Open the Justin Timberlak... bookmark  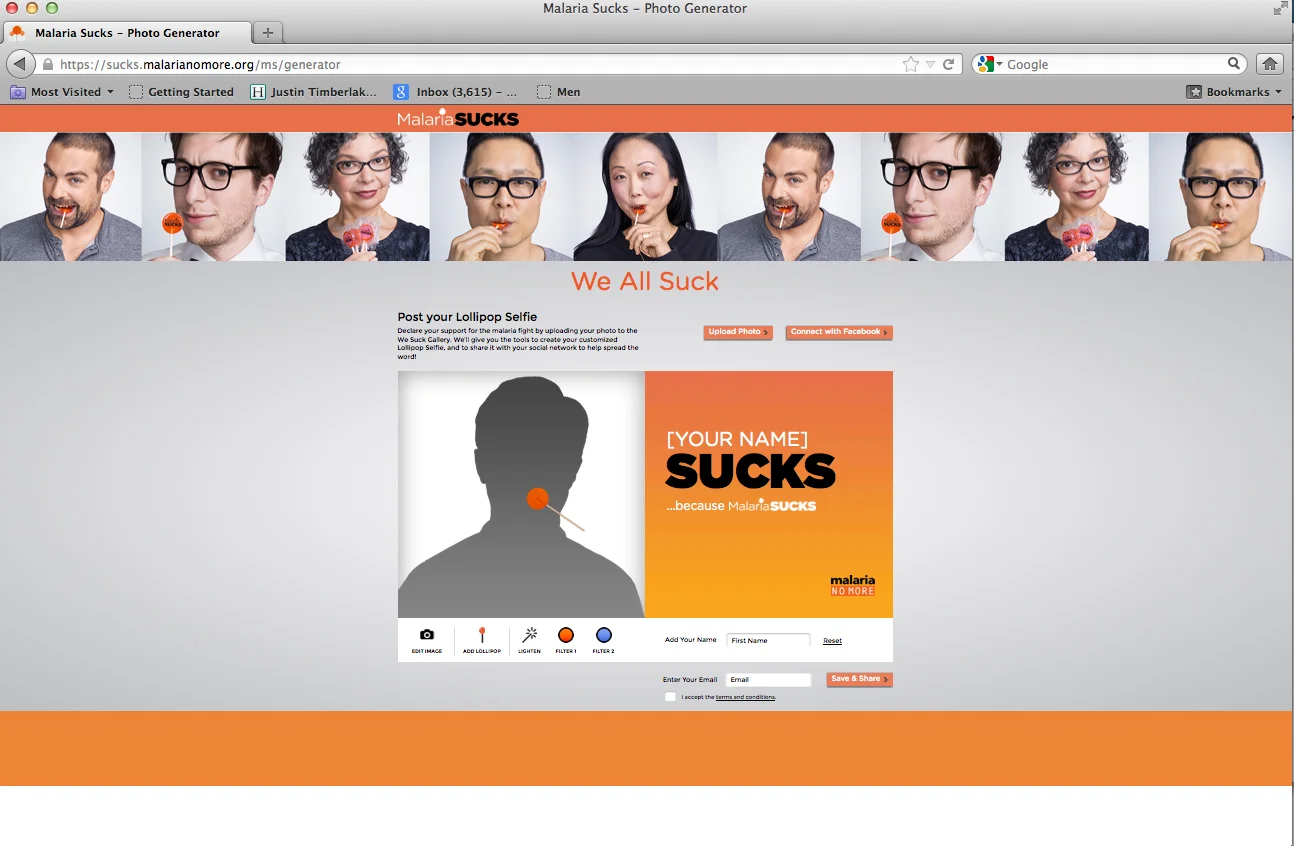pyautogui.click(x=313, y=92)
